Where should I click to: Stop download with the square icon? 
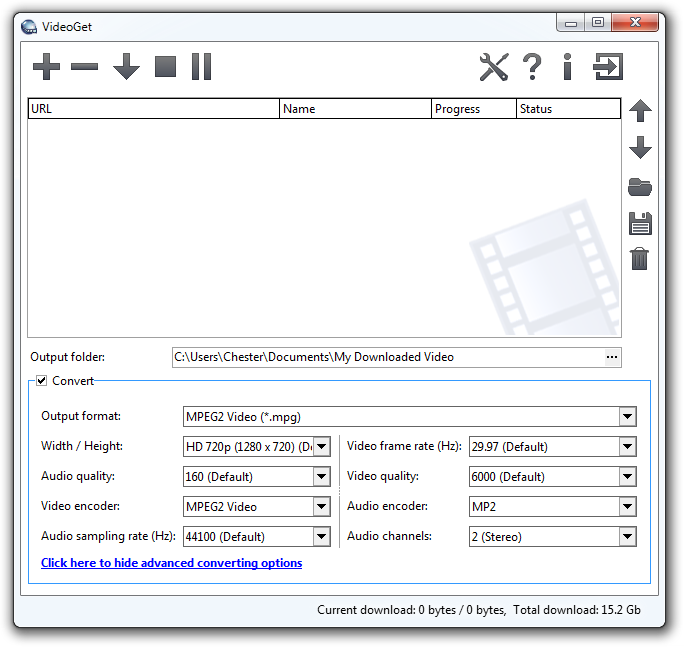point(165,67)
